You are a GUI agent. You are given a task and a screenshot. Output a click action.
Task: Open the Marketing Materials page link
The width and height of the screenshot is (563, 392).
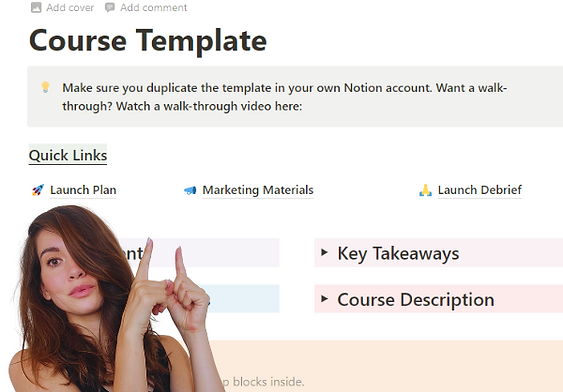[x=258, y=190]
